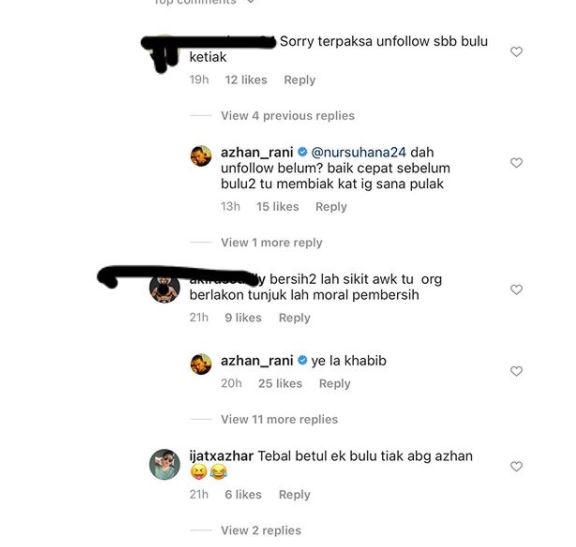576x547 pixels.
Task: Like azhan_rani's 'ye la khabib' reply heart
Action: (x=516, y=371)
